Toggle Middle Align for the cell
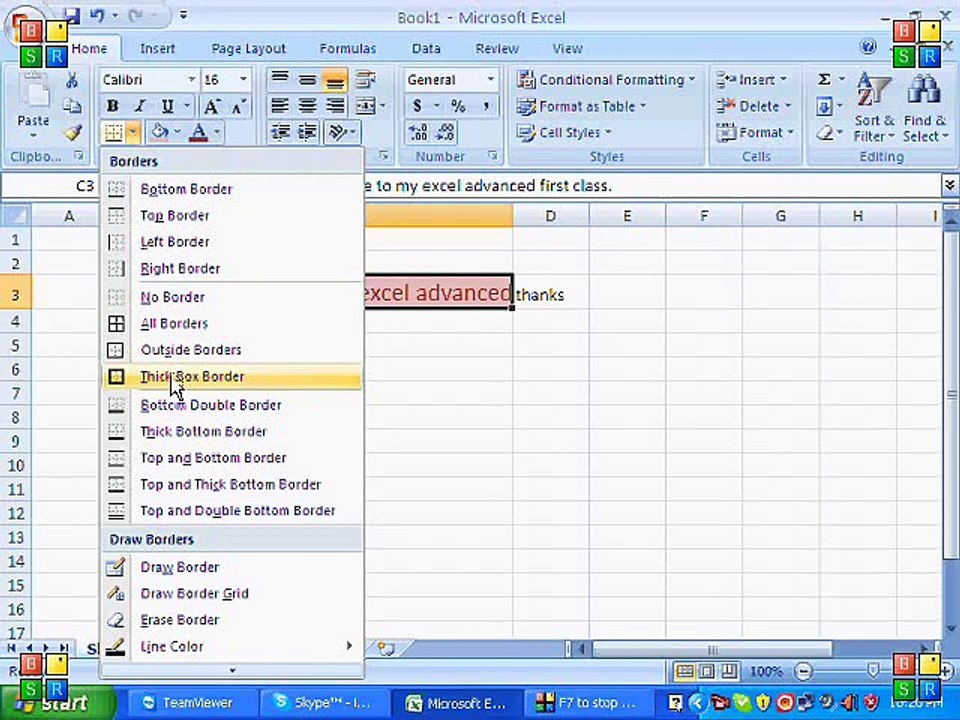This screenshot has width=960, height=720. [x=307, y=80]
